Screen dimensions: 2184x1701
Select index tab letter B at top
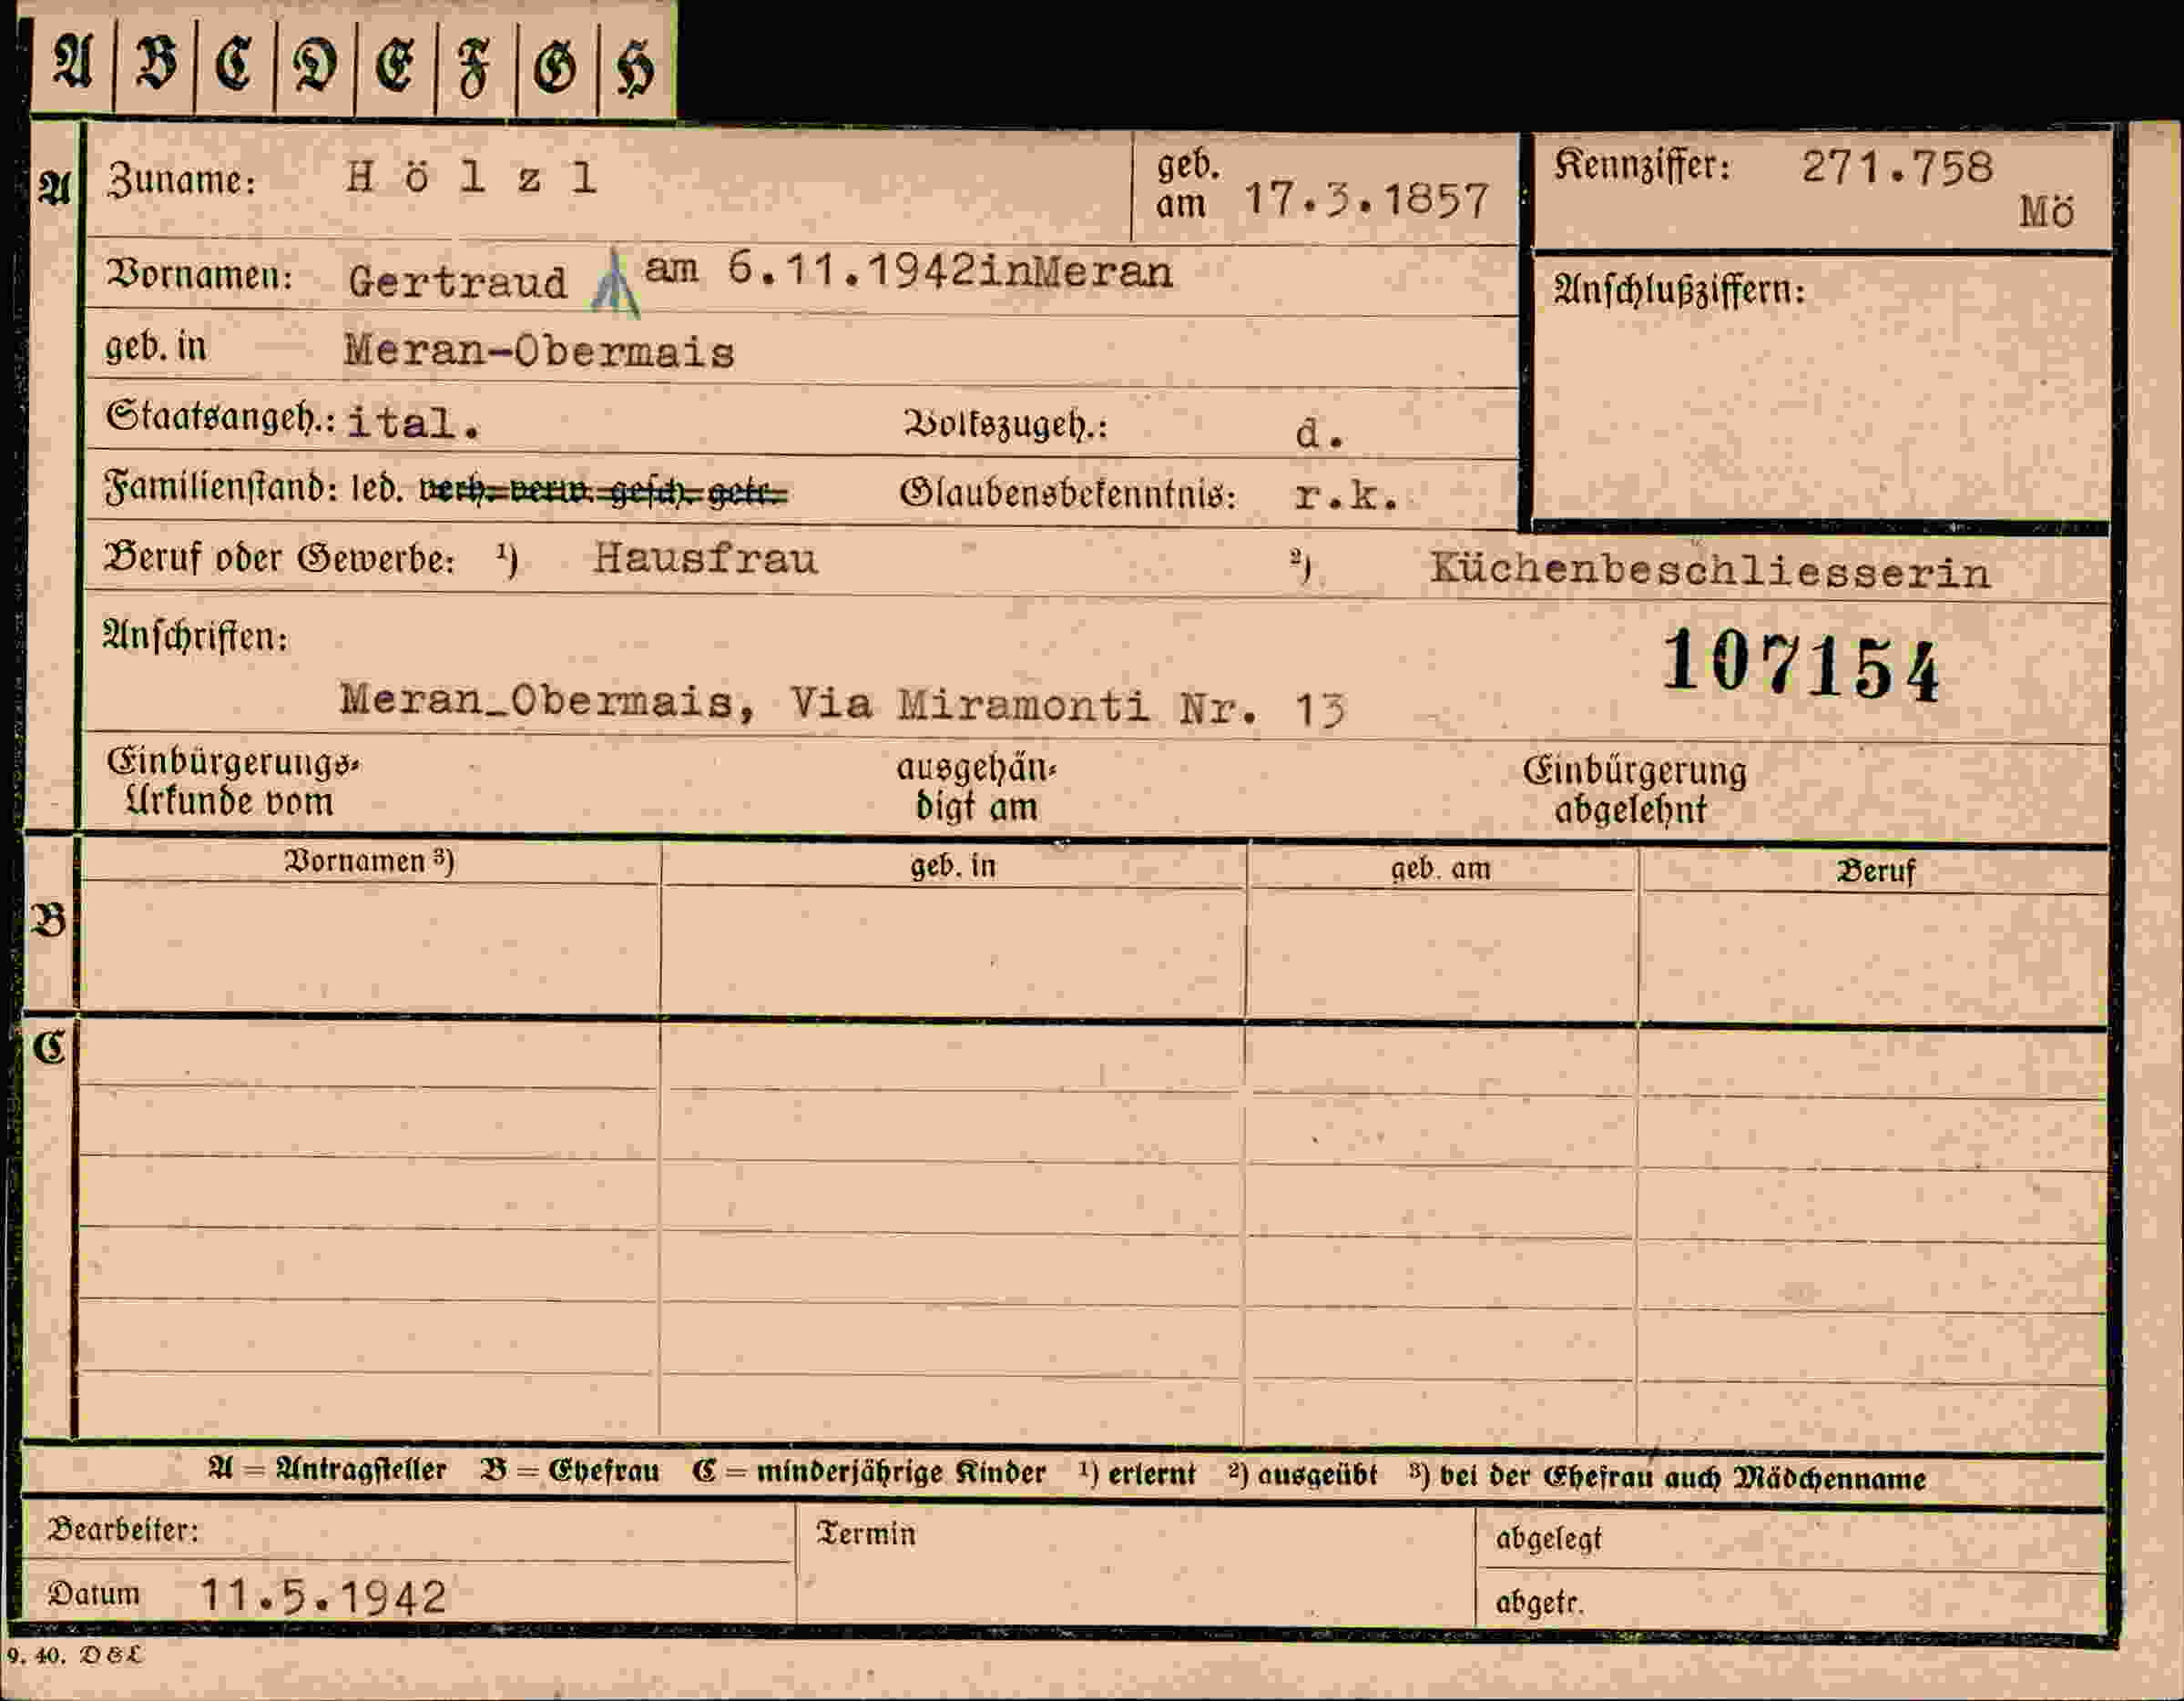coord(155,63)
